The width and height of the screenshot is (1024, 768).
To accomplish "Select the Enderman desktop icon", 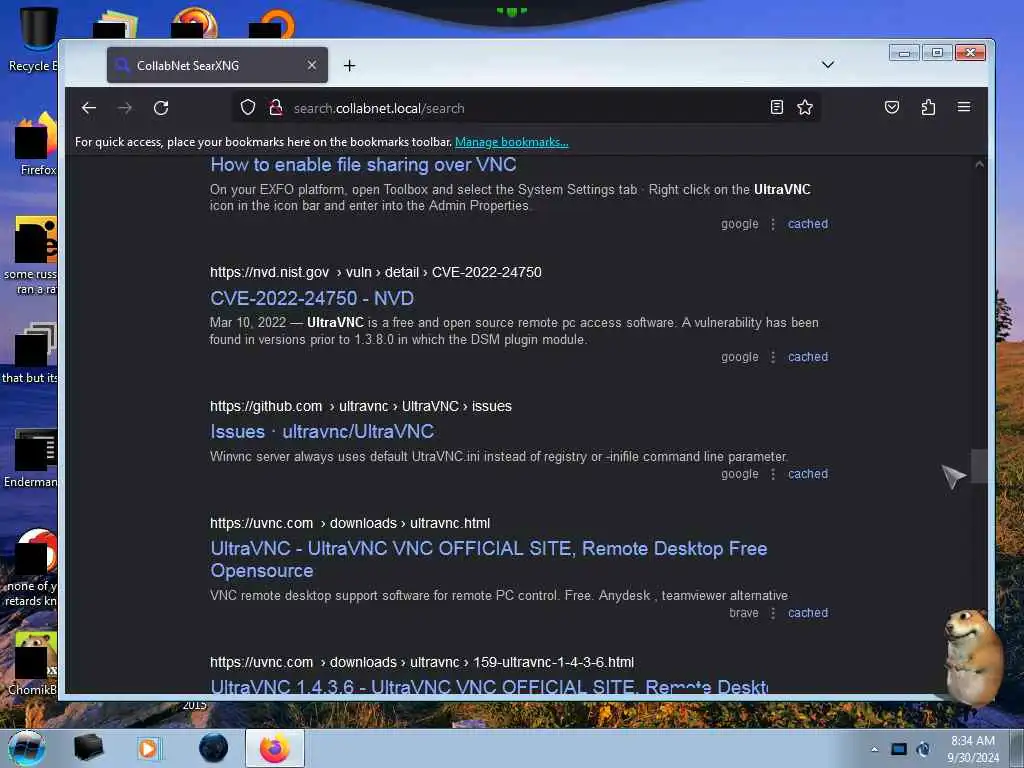I will (x=33, y=458).
